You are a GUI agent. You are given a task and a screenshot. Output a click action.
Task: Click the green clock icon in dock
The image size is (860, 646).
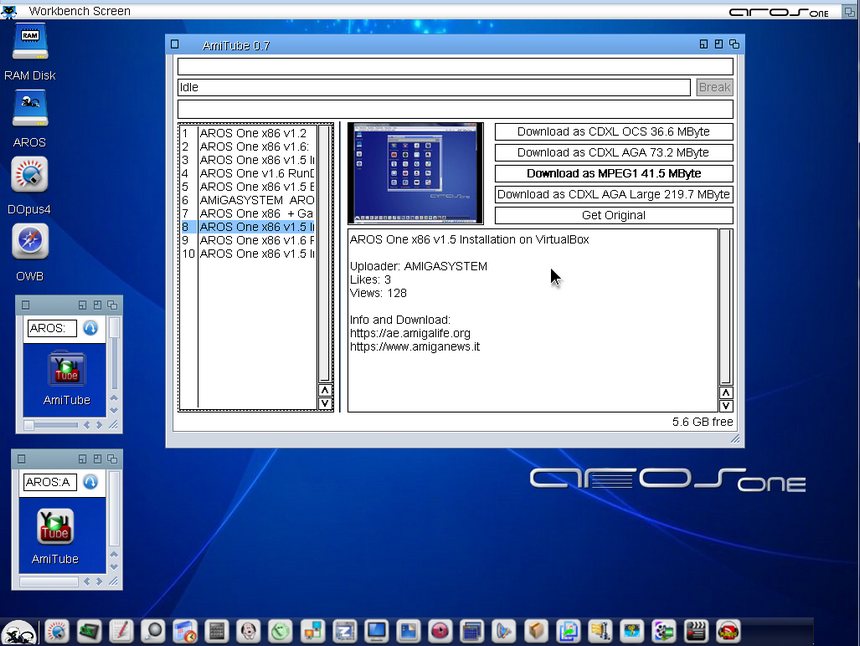[280, 631]
